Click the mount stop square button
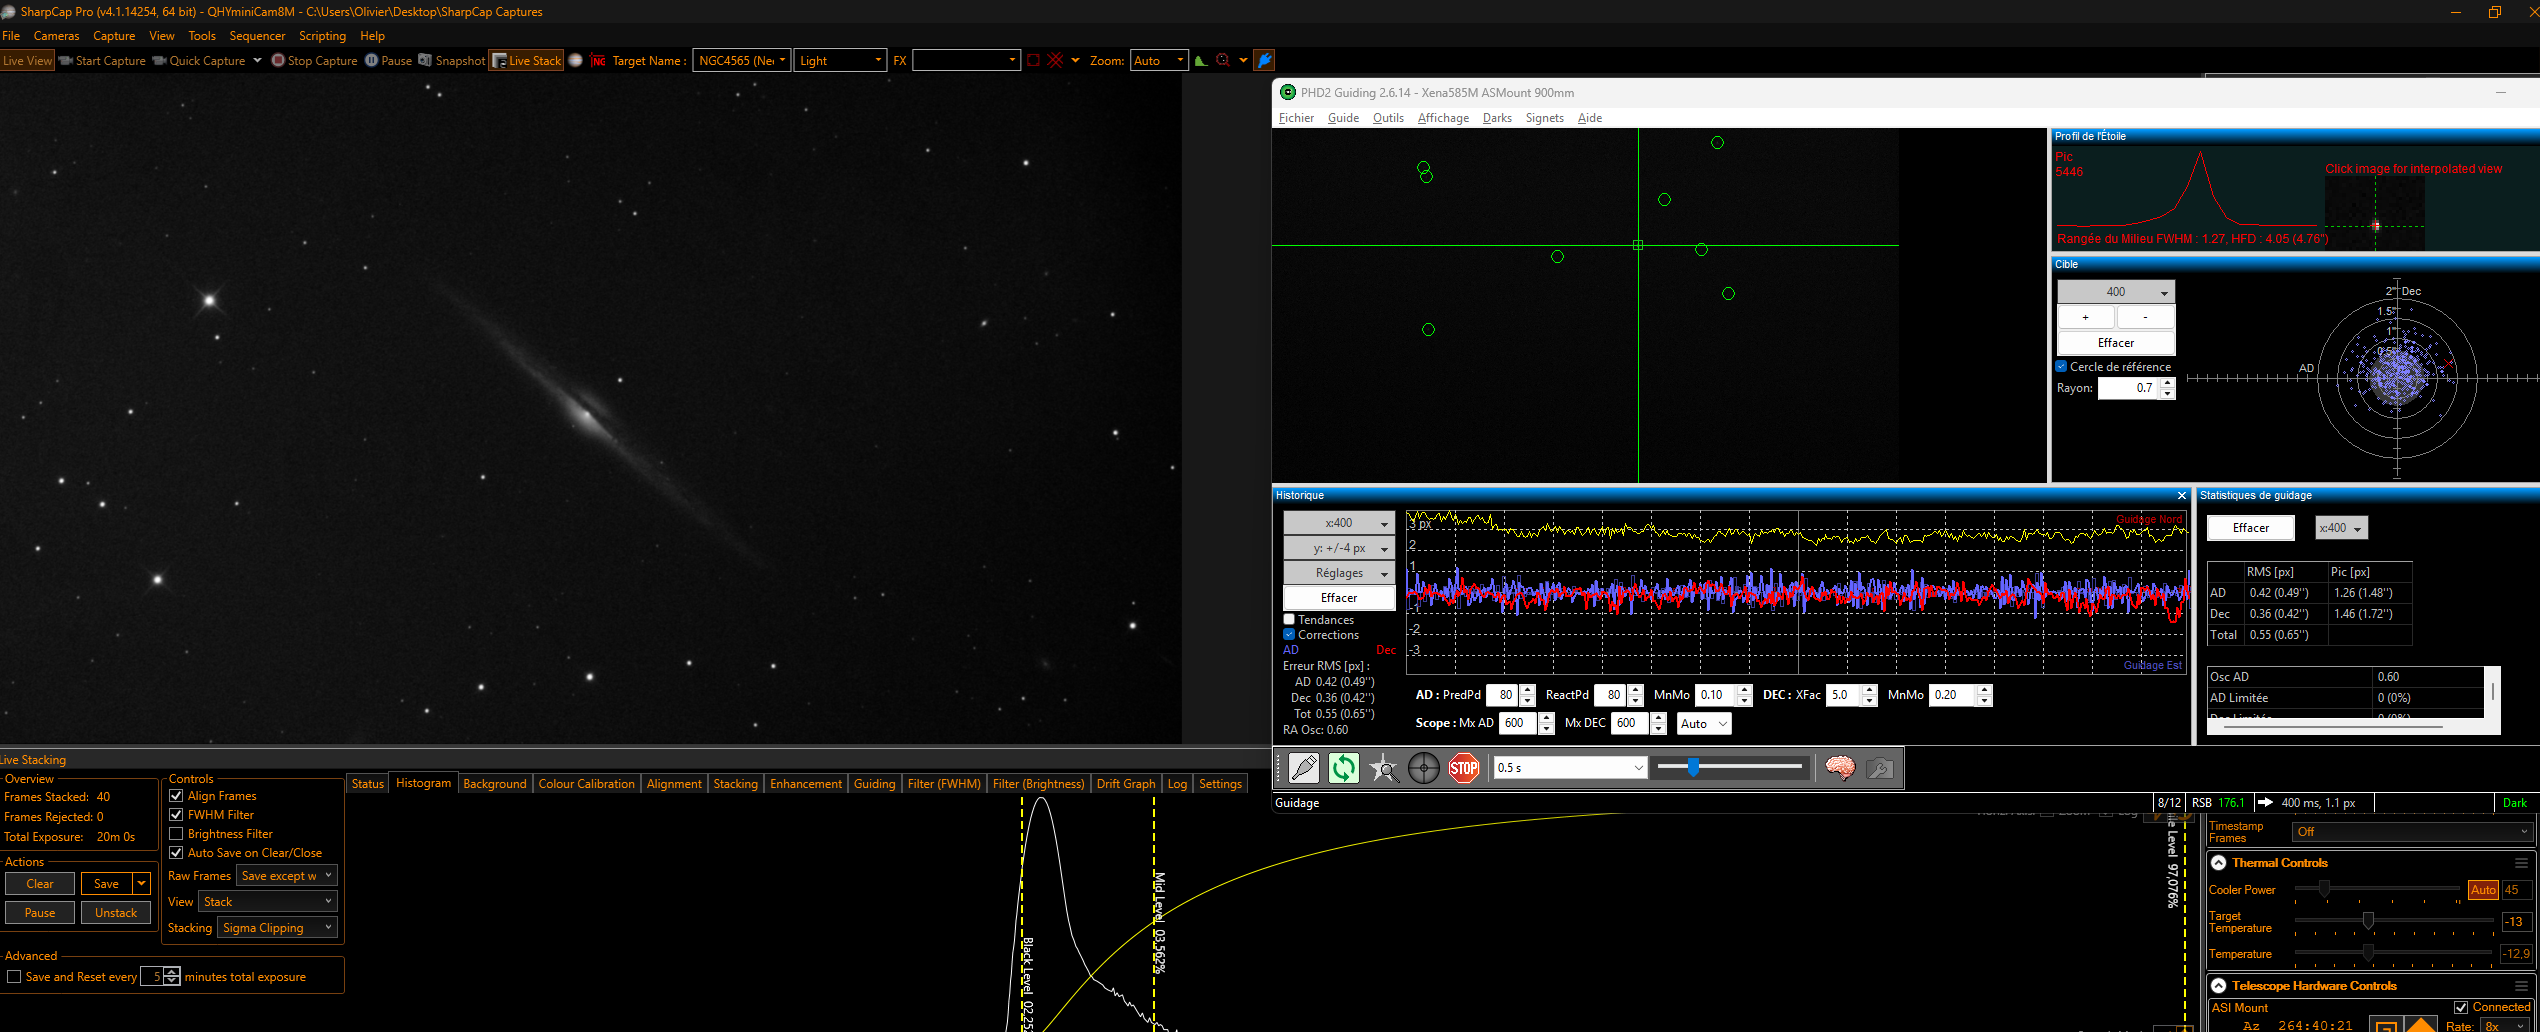This screenshot has height=1032, width=2540. click(x=2385, y=1026)
